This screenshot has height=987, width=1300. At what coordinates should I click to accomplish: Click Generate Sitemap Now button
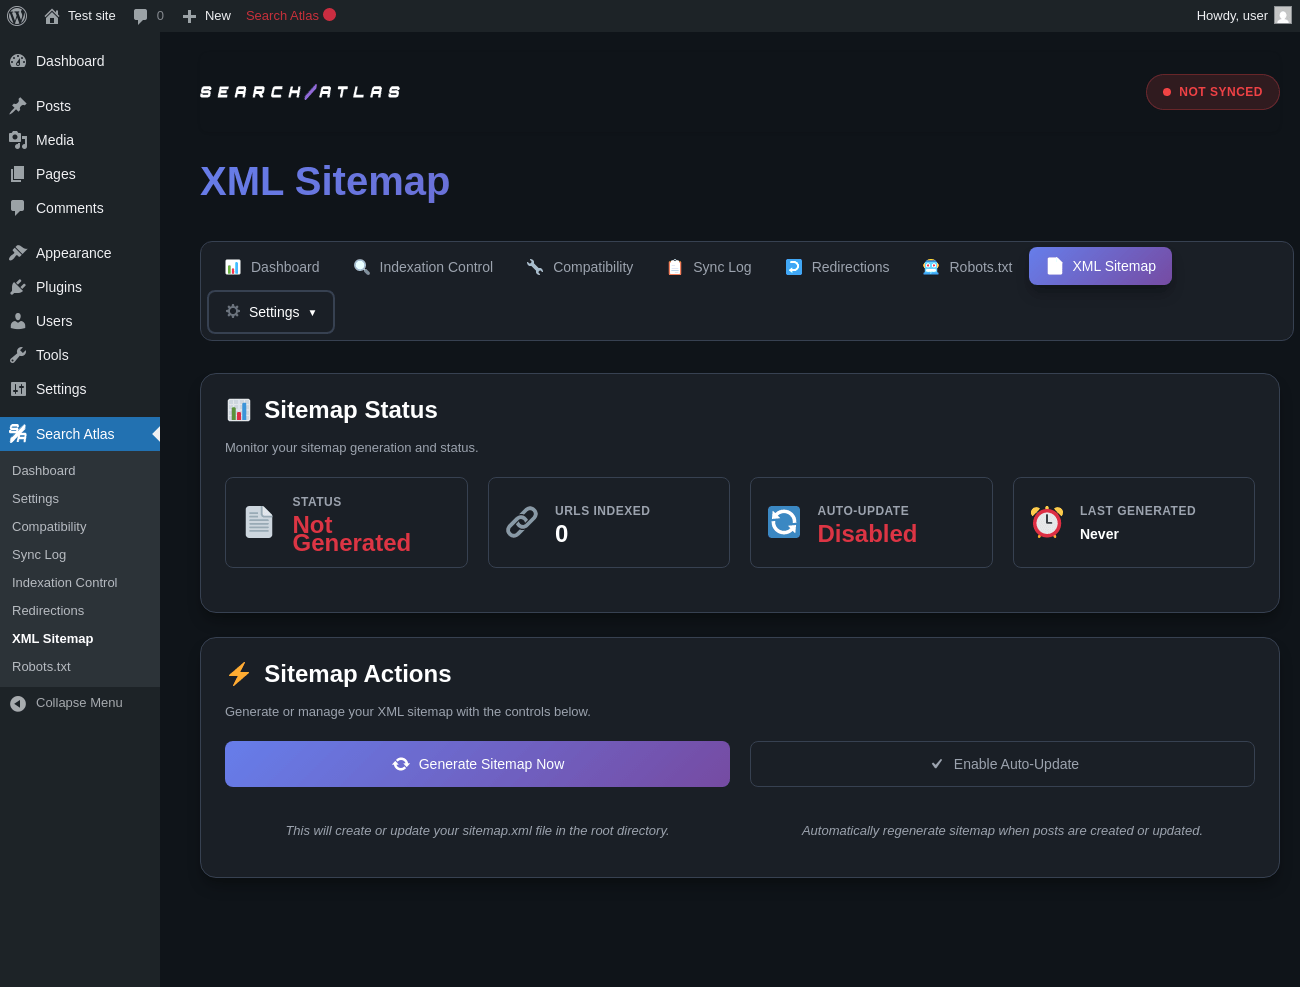[x=477, y=764]
